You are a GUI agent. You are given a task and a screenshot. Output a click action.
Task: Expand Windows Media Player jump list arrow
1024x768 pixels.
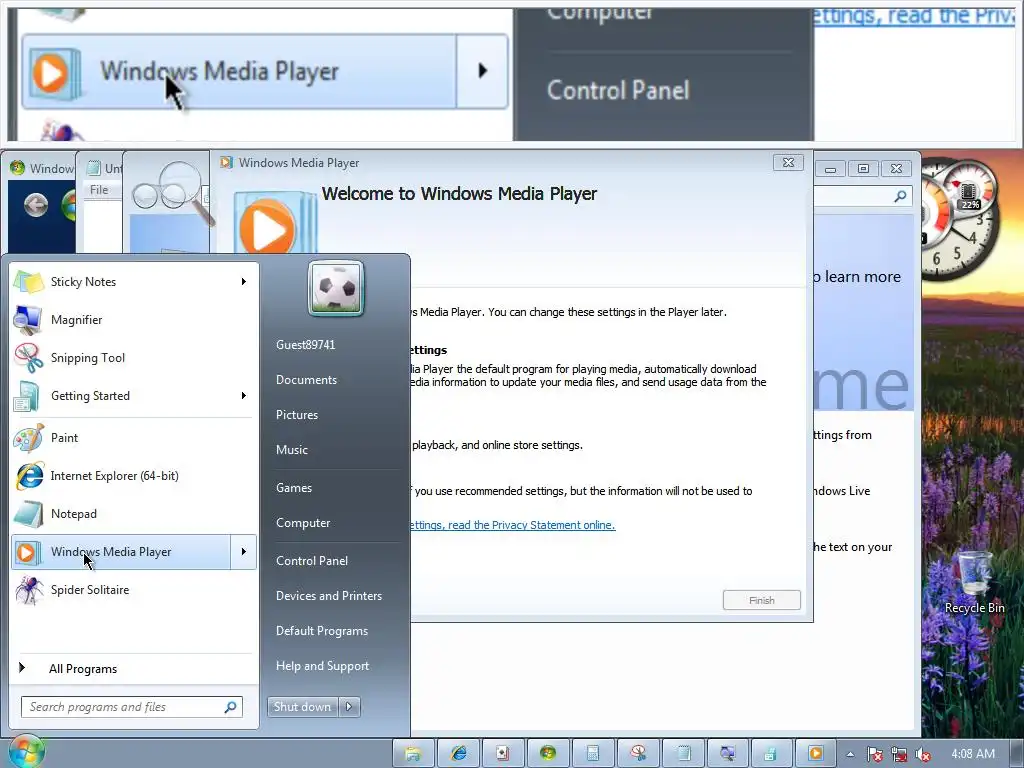244,552
